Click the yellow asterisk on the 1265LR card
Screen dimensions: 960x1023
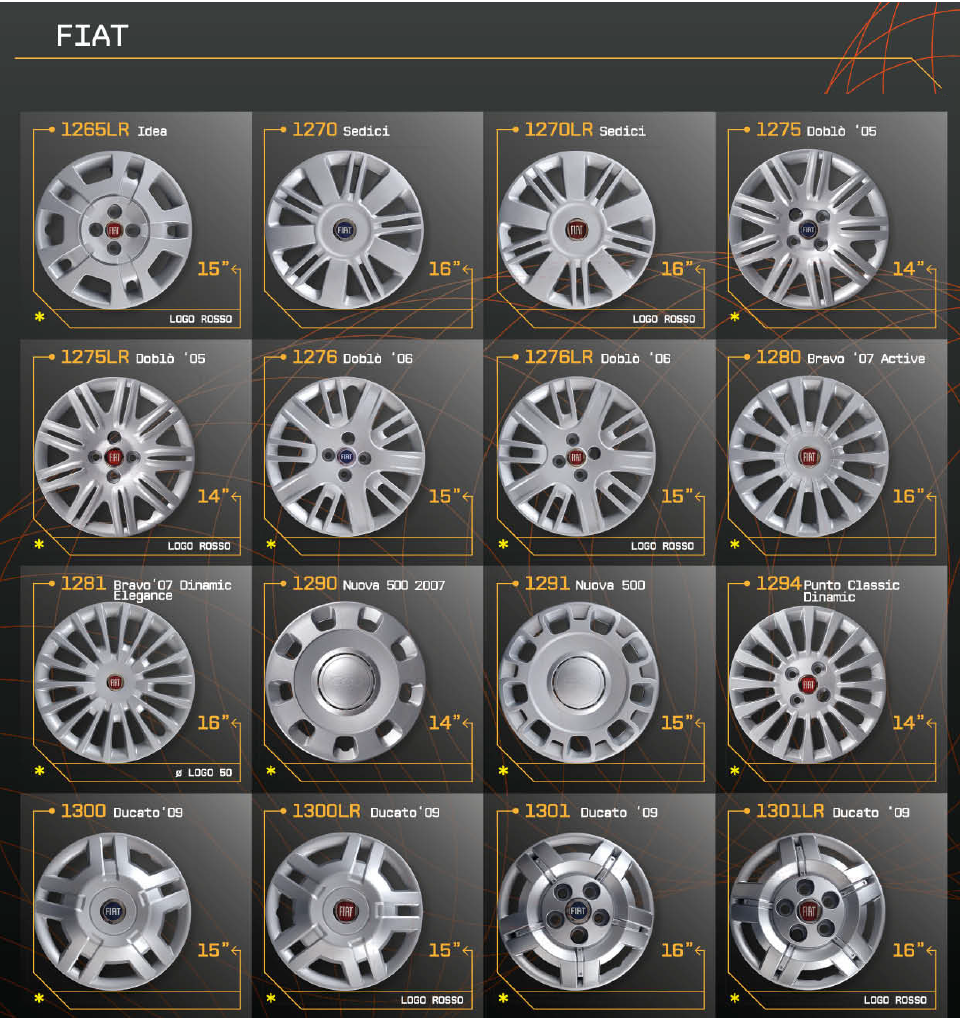39,317
